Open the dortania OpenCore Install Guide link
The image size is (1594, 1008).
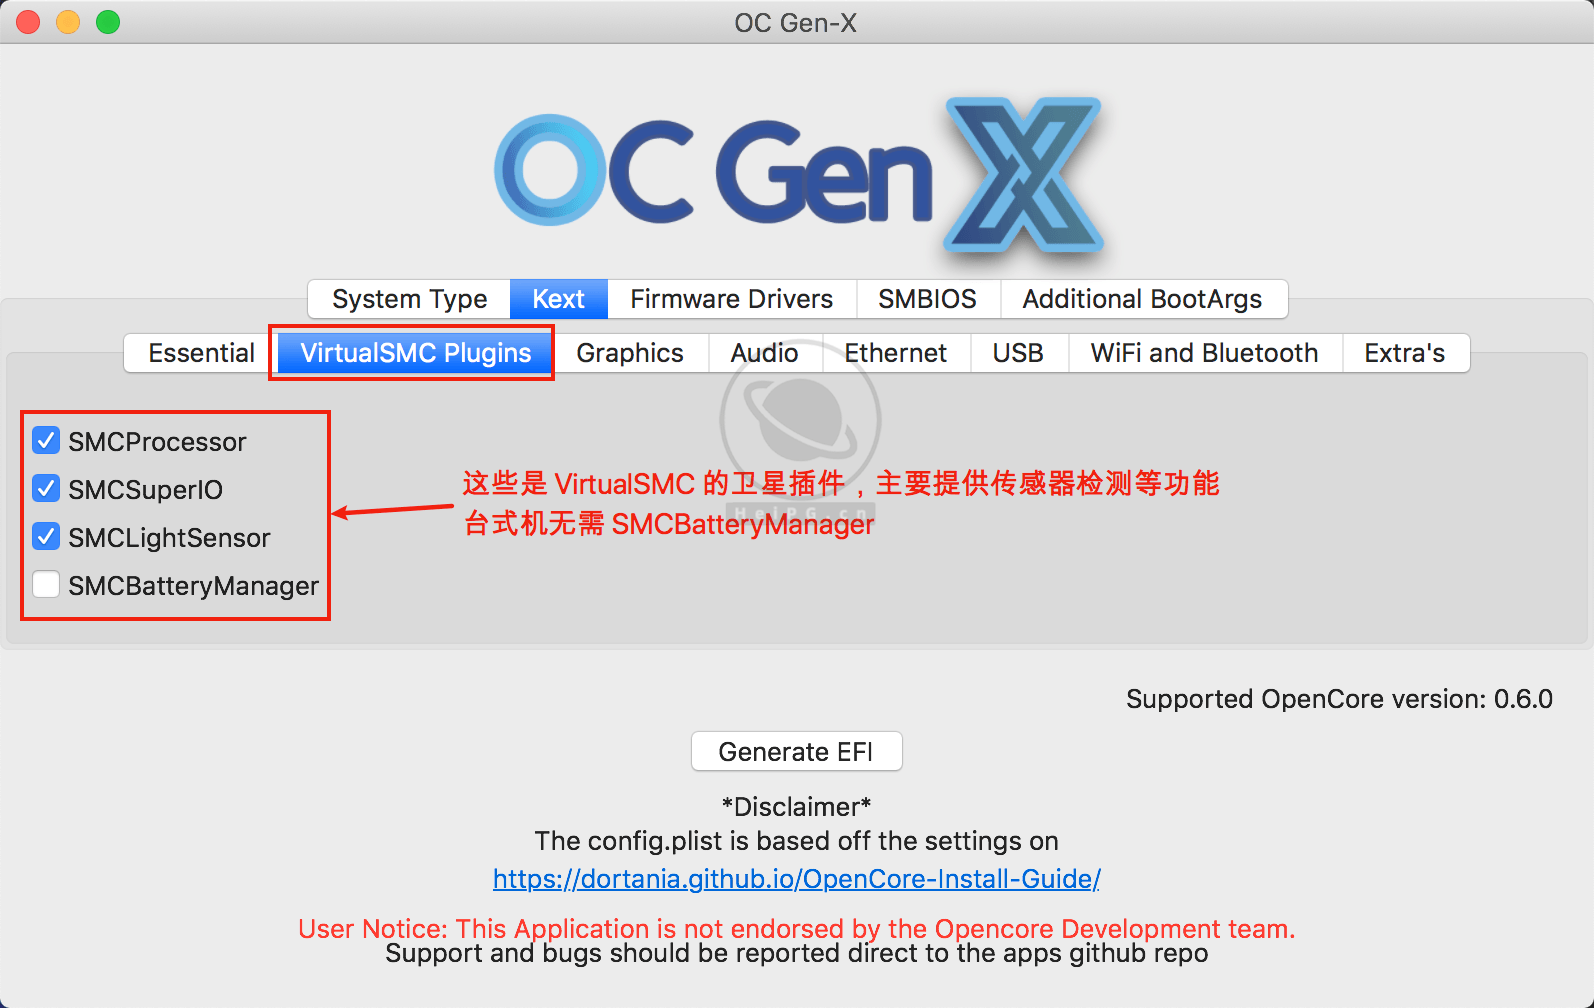coord(796,879)
